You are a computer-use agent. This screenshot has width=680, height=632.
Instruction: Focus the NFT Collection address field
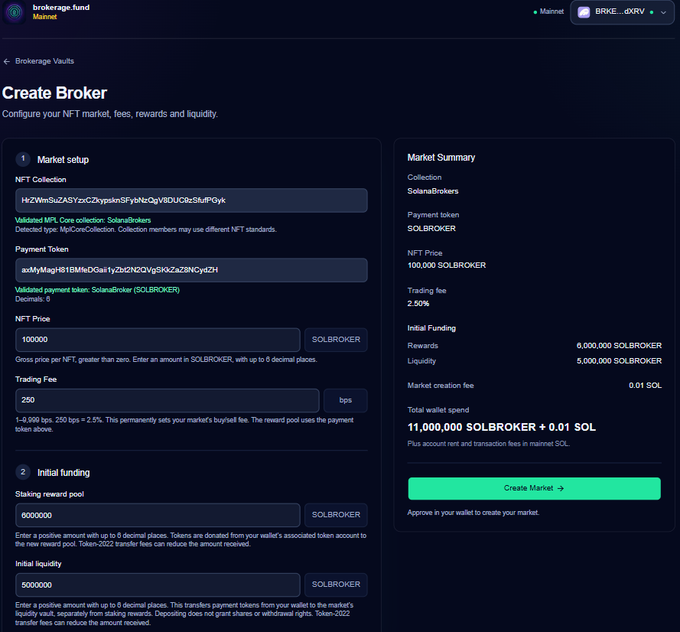[191, 200]
